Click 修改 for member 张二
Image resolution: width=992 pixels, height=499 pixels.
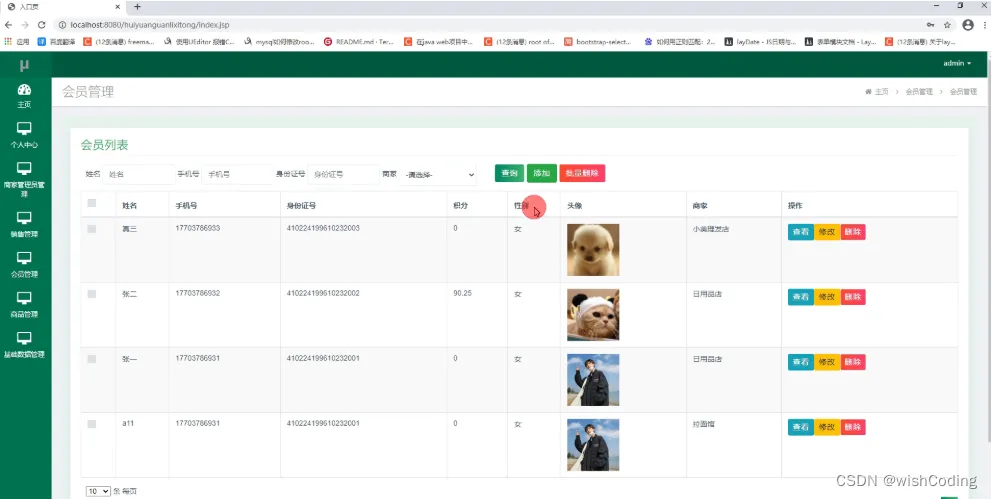pos(827,297)
